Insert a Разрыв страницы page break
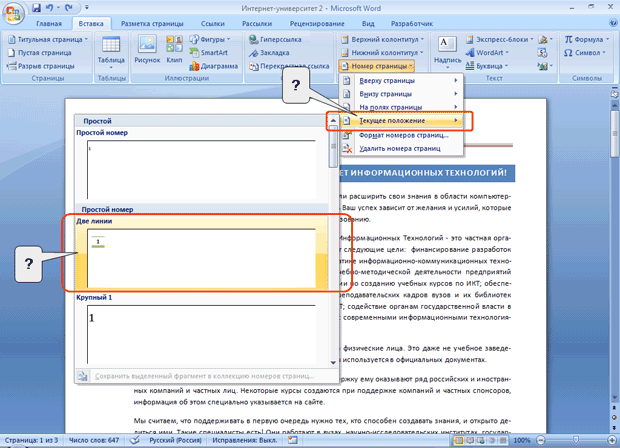 (41, 66)
